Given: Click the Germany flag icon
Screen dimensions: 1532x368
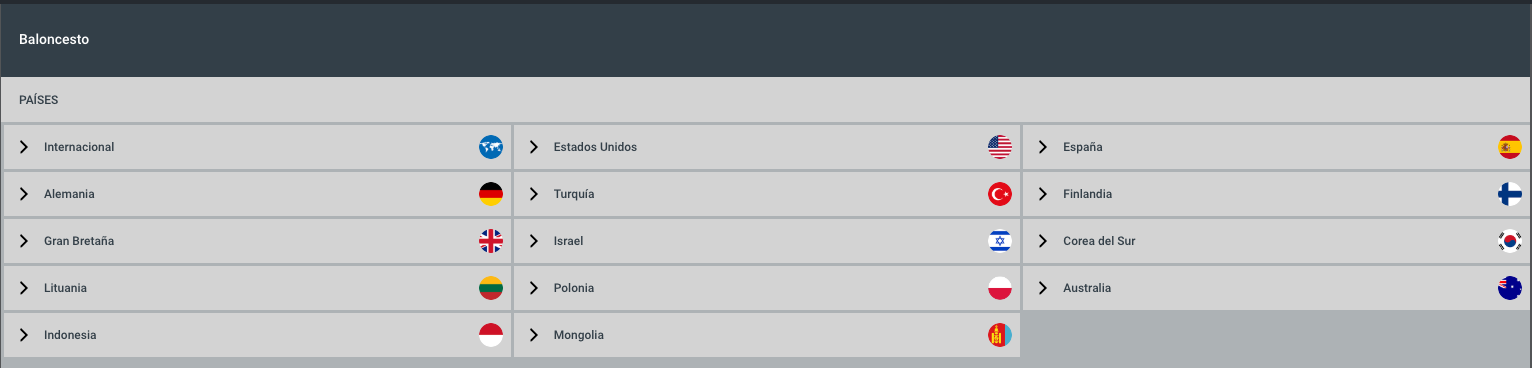Looking at the screenshot, I should 490,194.
